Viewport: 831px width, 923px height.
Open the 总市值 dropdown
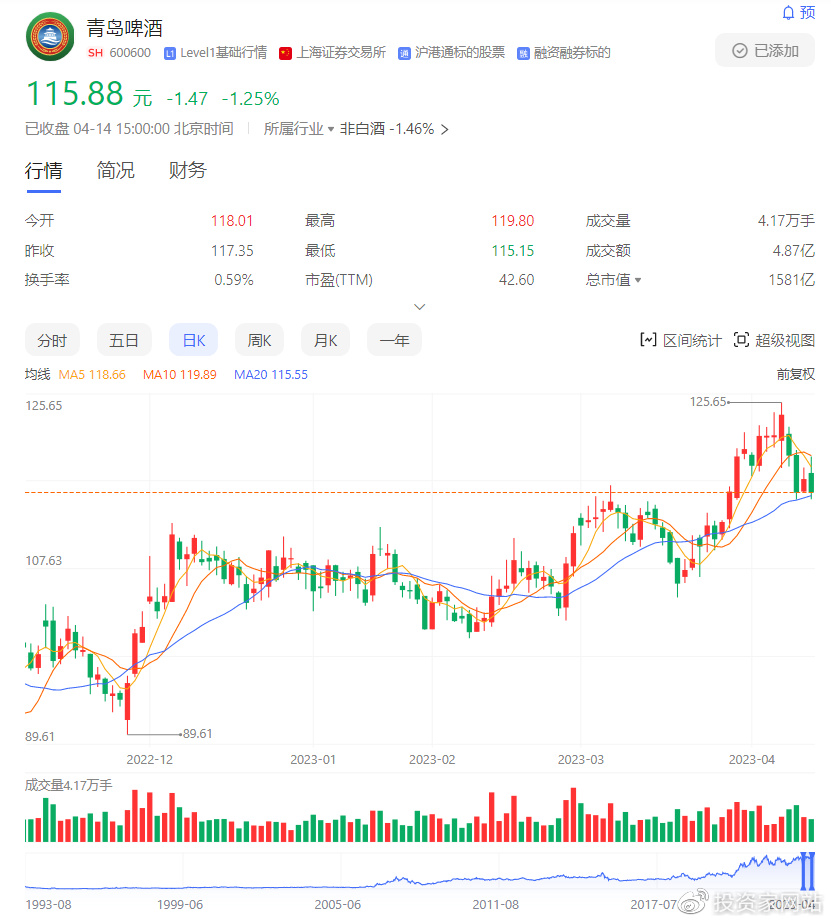(613, 280)
